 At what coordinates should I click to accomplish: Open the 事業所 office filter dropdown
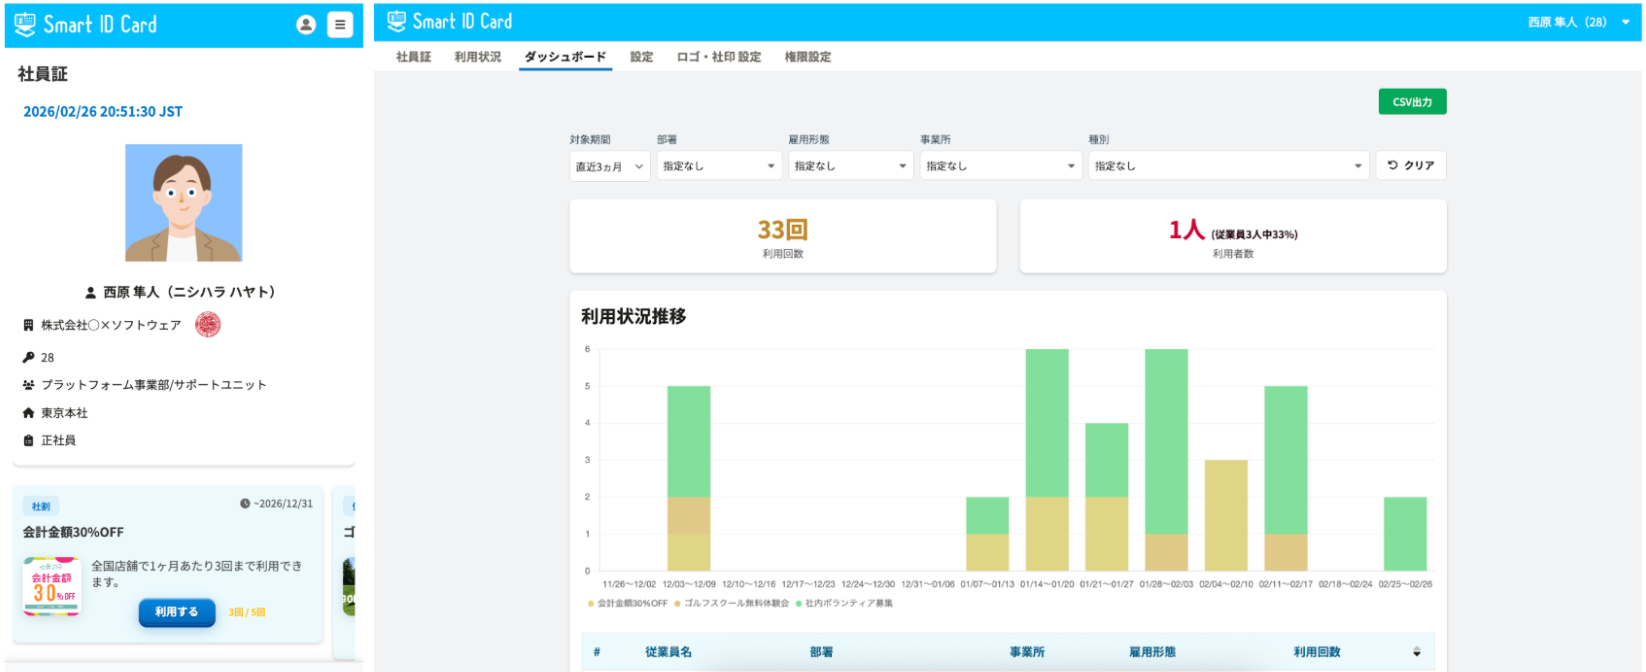[x=999, y=166]
